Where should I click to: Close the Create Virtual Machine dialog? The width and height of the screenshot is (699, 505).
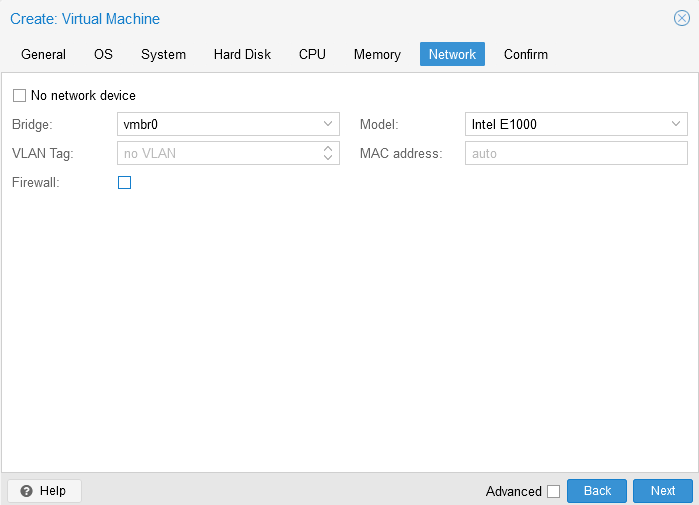(682, 18)
